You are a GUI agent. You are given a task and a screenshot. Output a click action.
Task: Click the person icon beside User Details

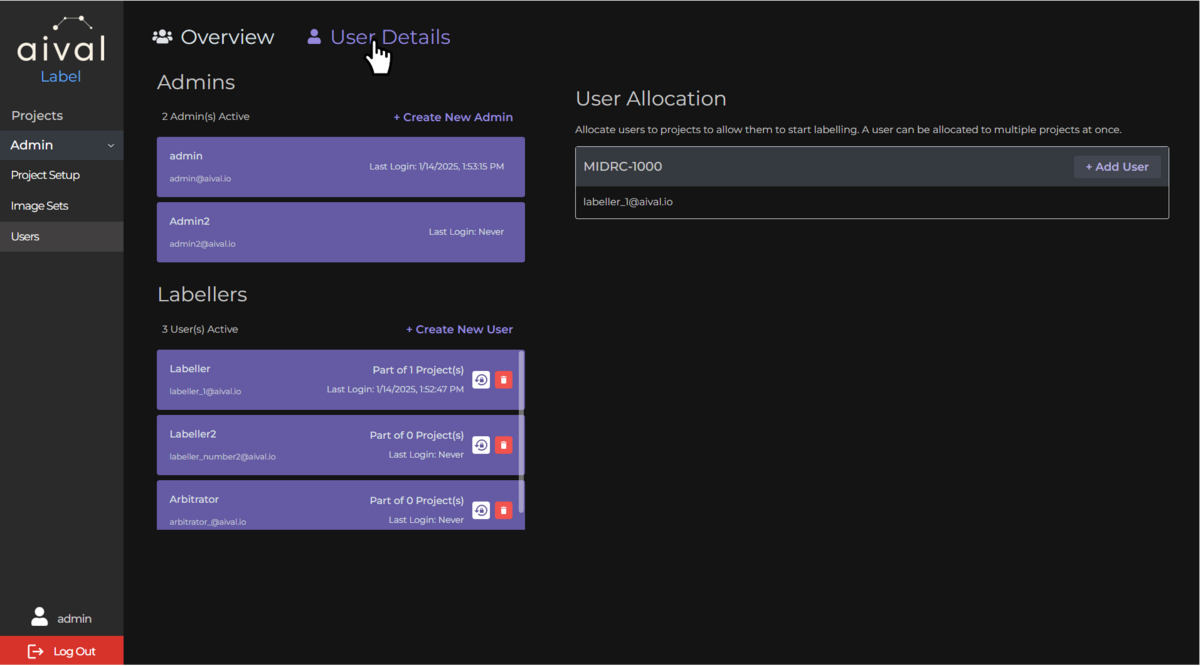coord(315,36)
